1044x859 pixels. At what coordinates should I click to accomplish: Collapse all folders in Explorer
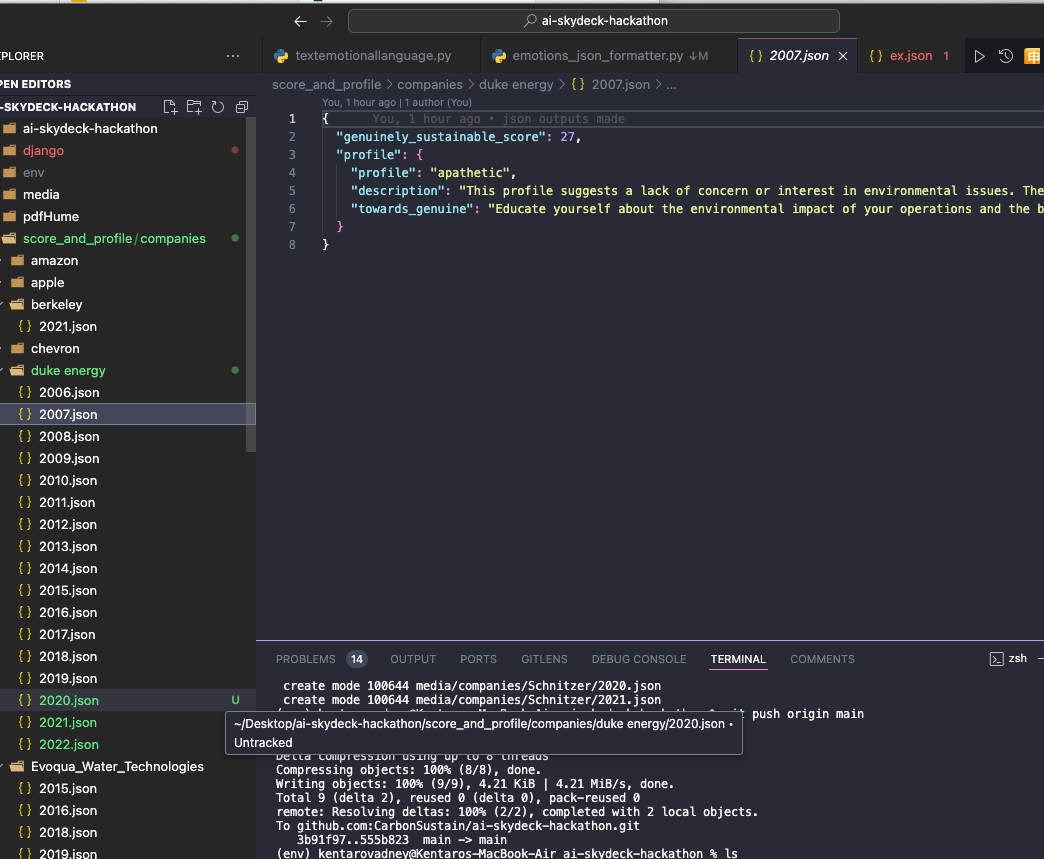pos(241,107)
